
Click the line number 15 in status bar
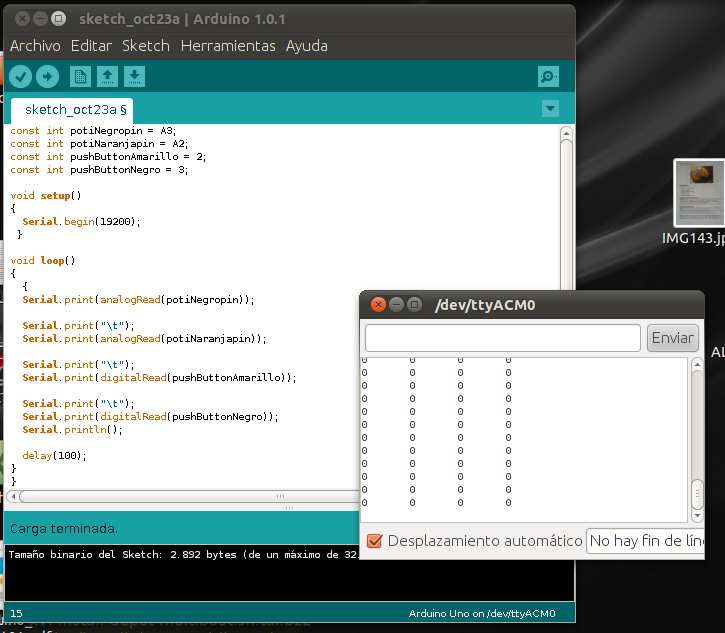pyautogui.click(x=16, y=614)
